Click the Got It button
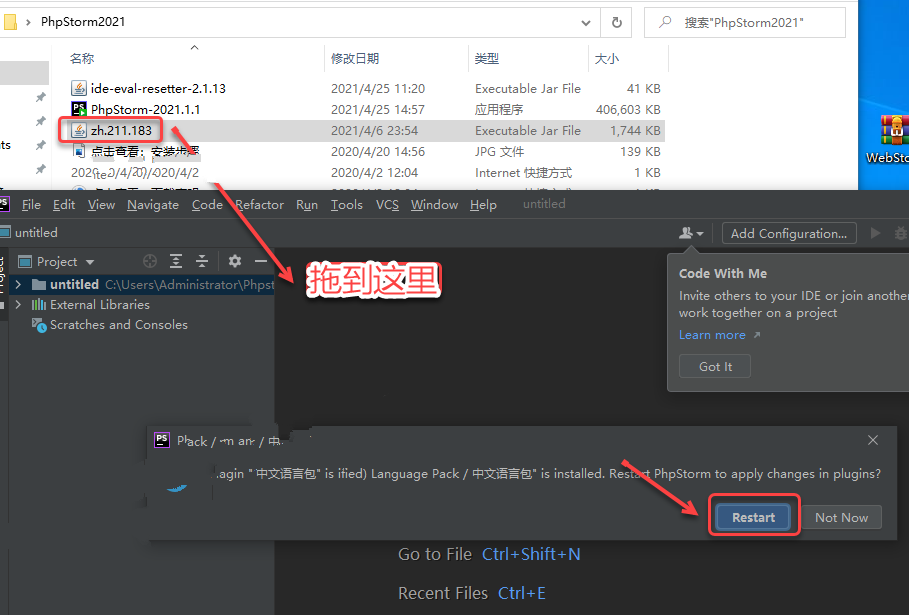Screen dimensions: 909x615 (715, 366)
